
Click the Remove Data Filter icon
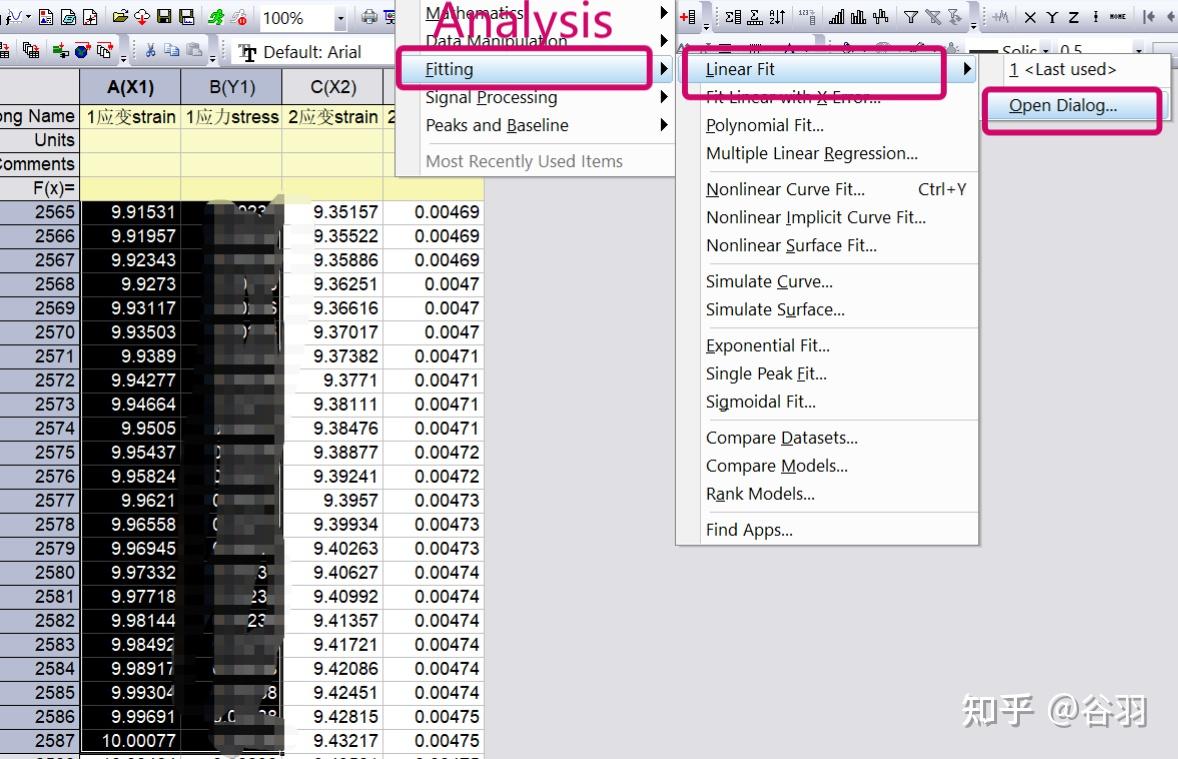(x=933, y=17)
